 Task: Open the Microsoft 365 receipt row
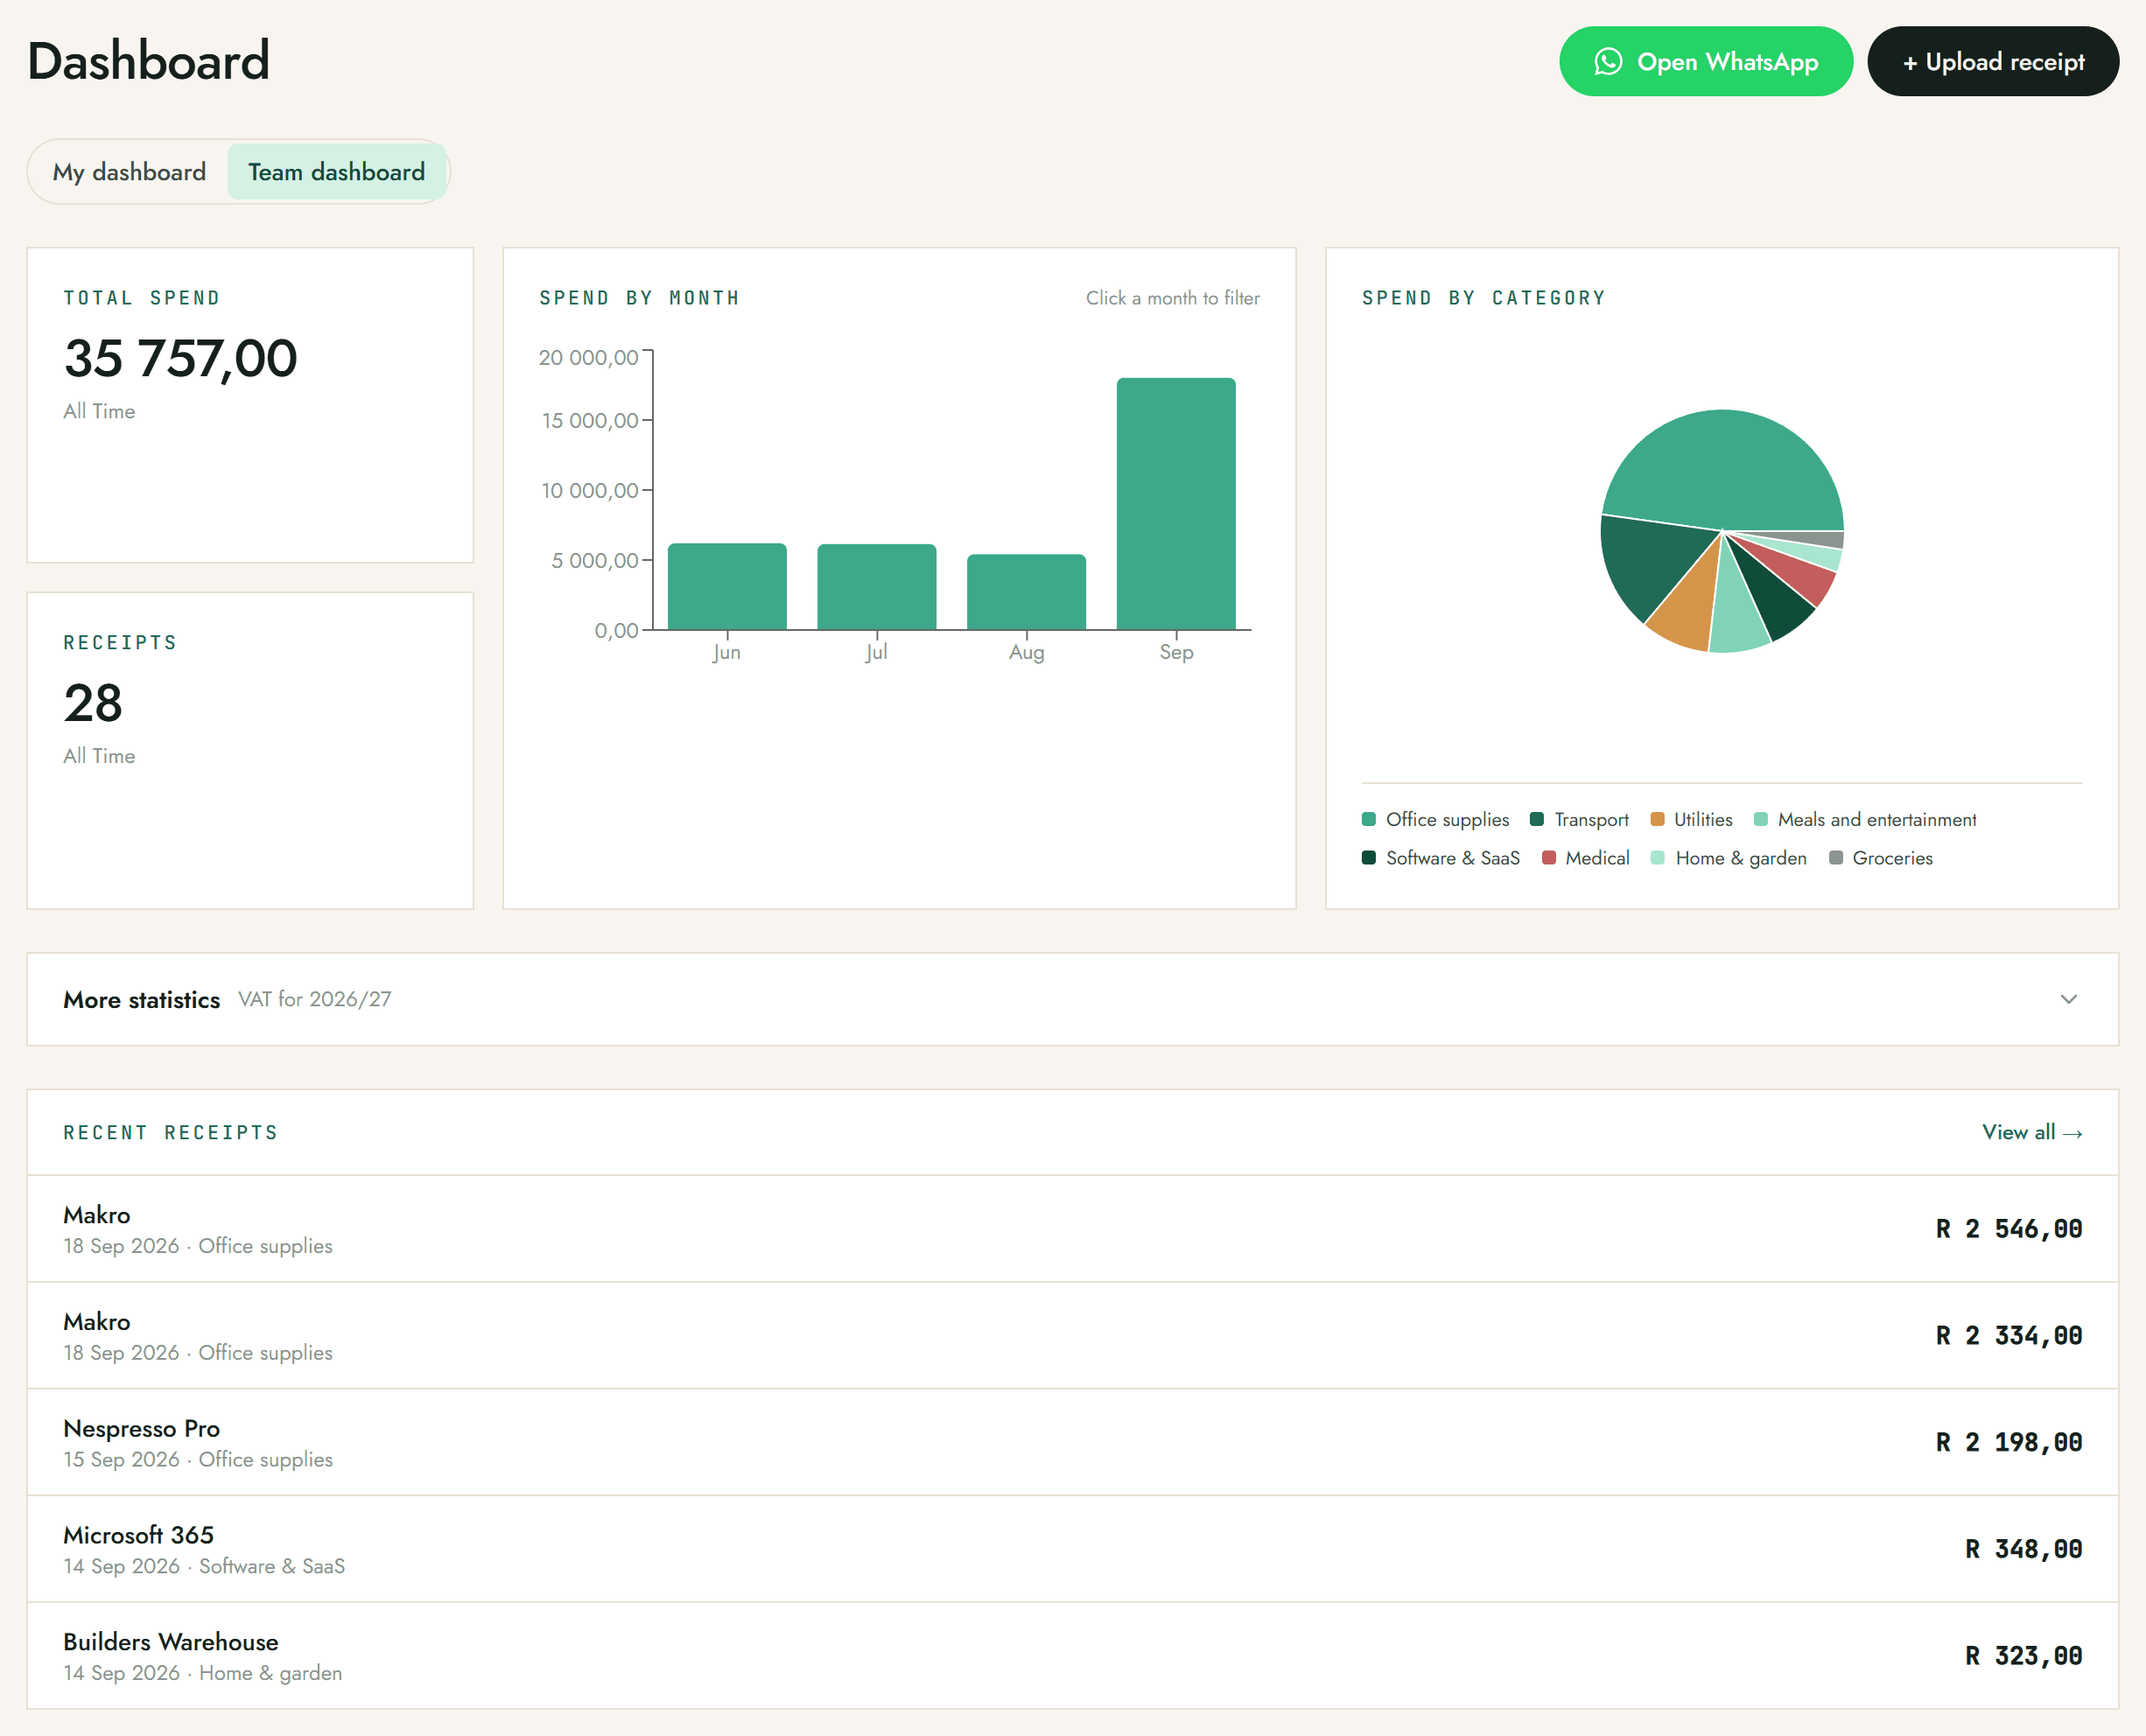coord(1072,1550)
